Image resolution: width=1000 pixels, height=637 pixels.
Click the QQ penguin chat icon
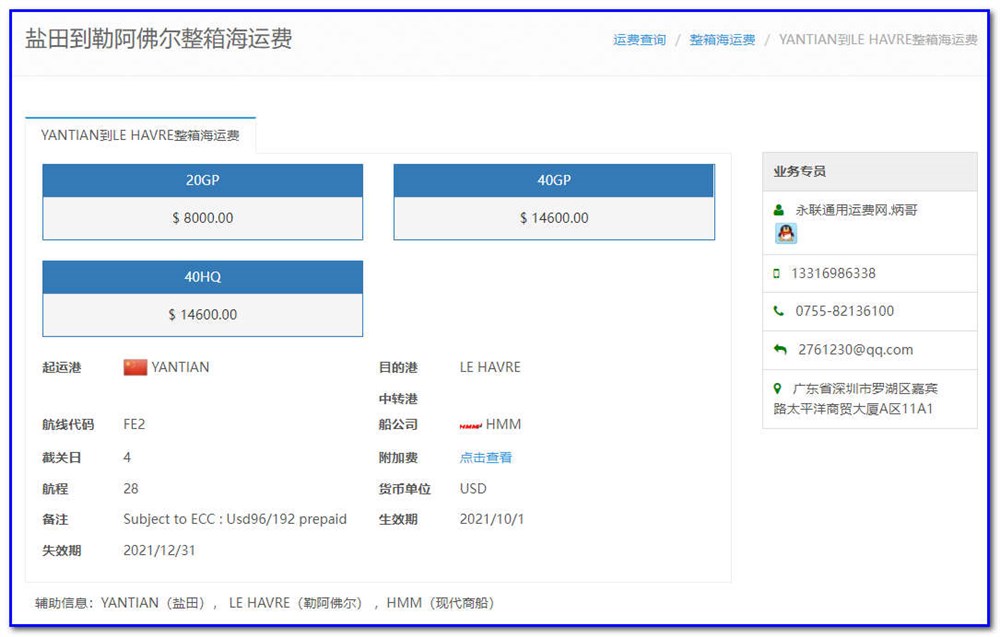coord(786,234)
